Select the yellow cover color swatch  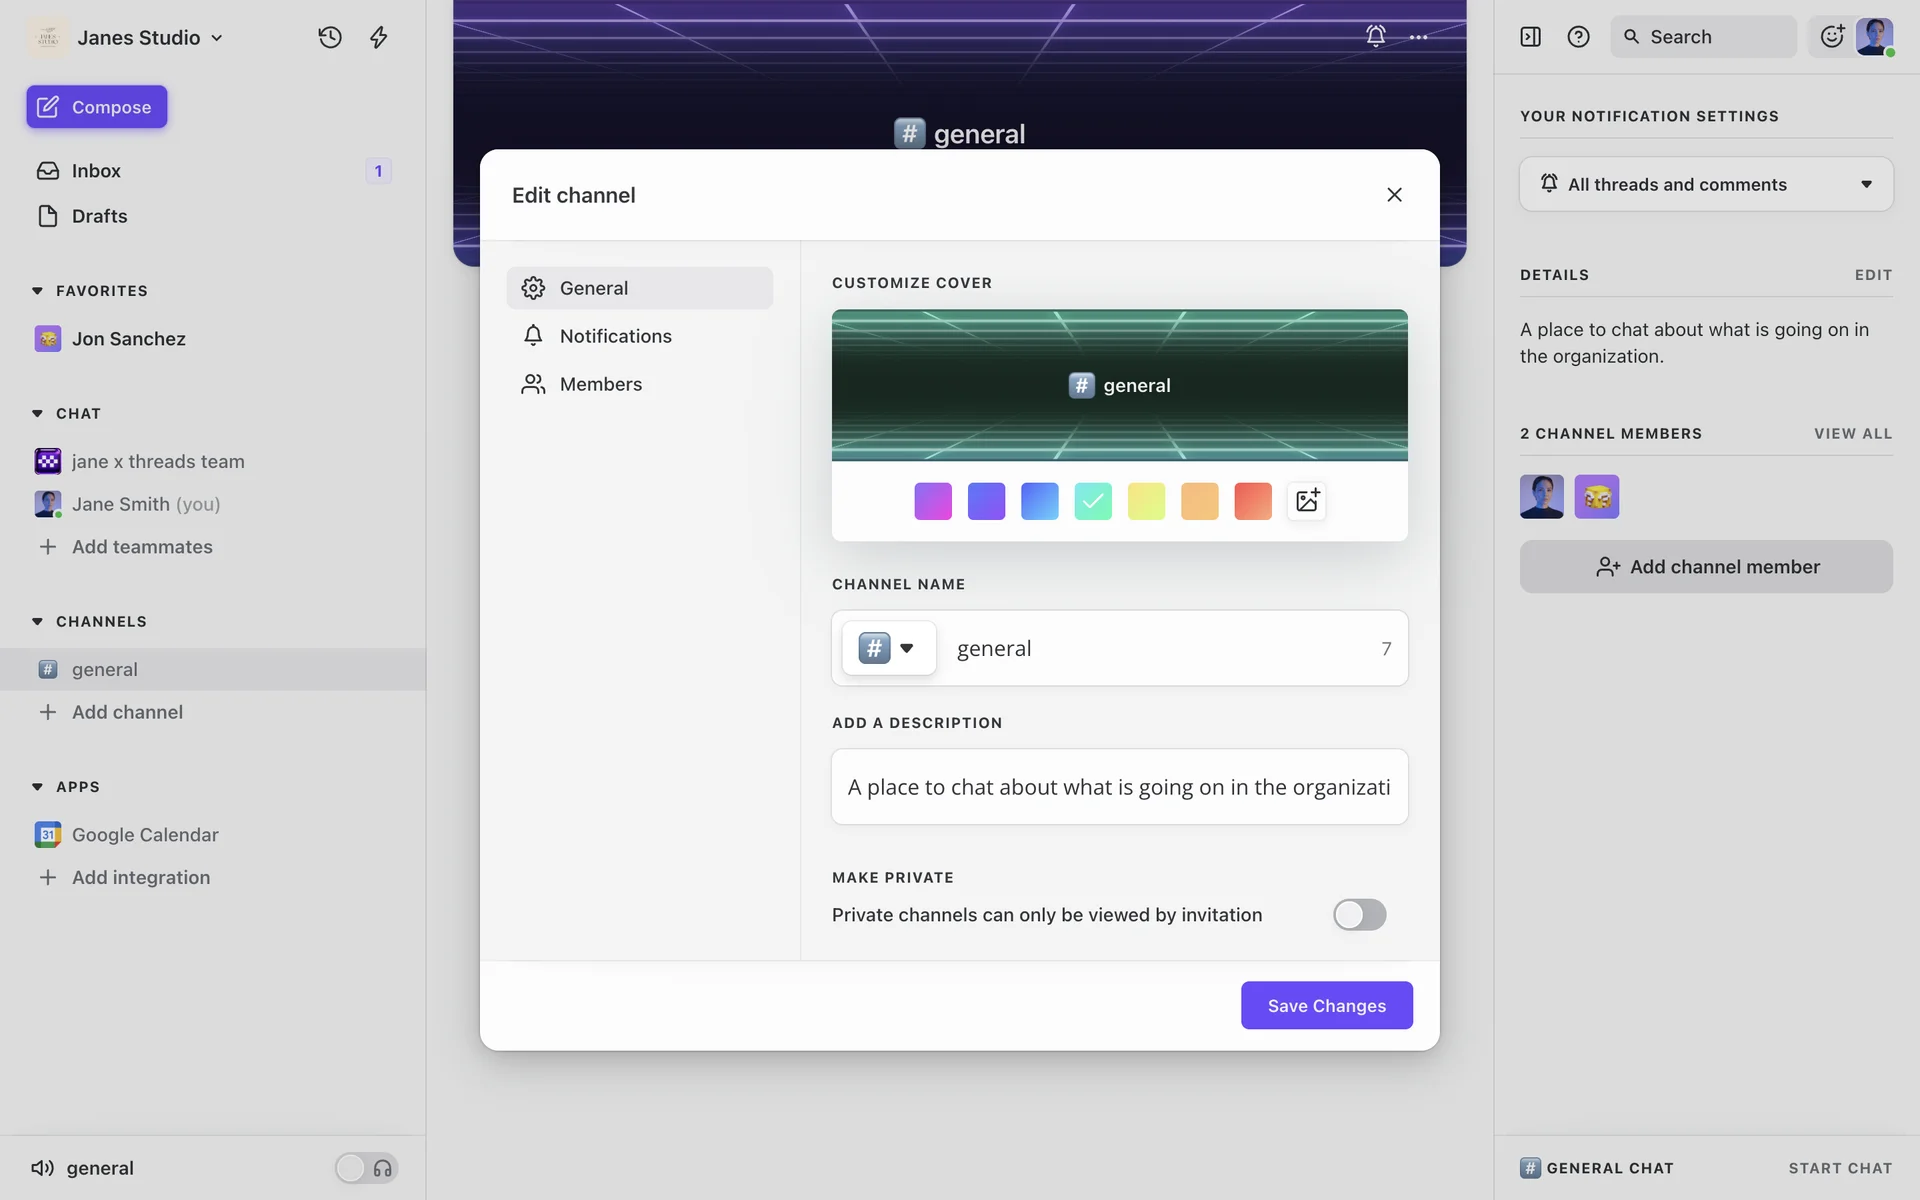tap(1146, 501)
